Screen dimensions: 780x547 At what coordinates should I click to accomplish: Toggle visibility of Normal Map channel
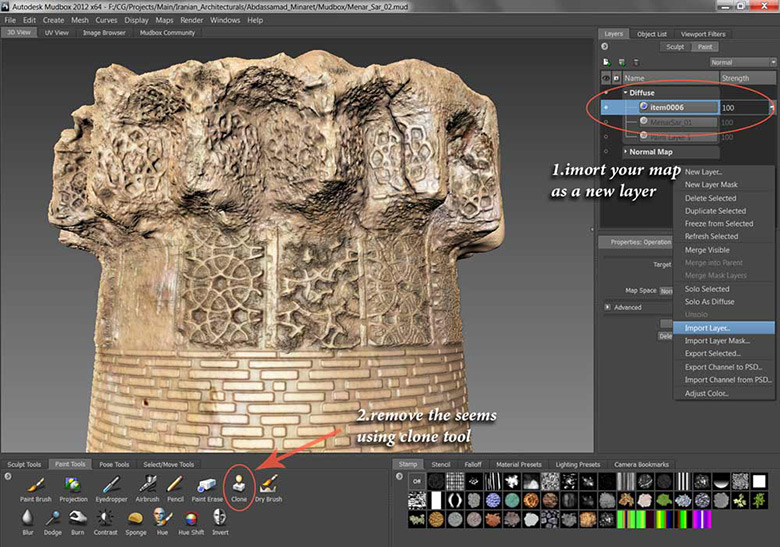(606, 152)
